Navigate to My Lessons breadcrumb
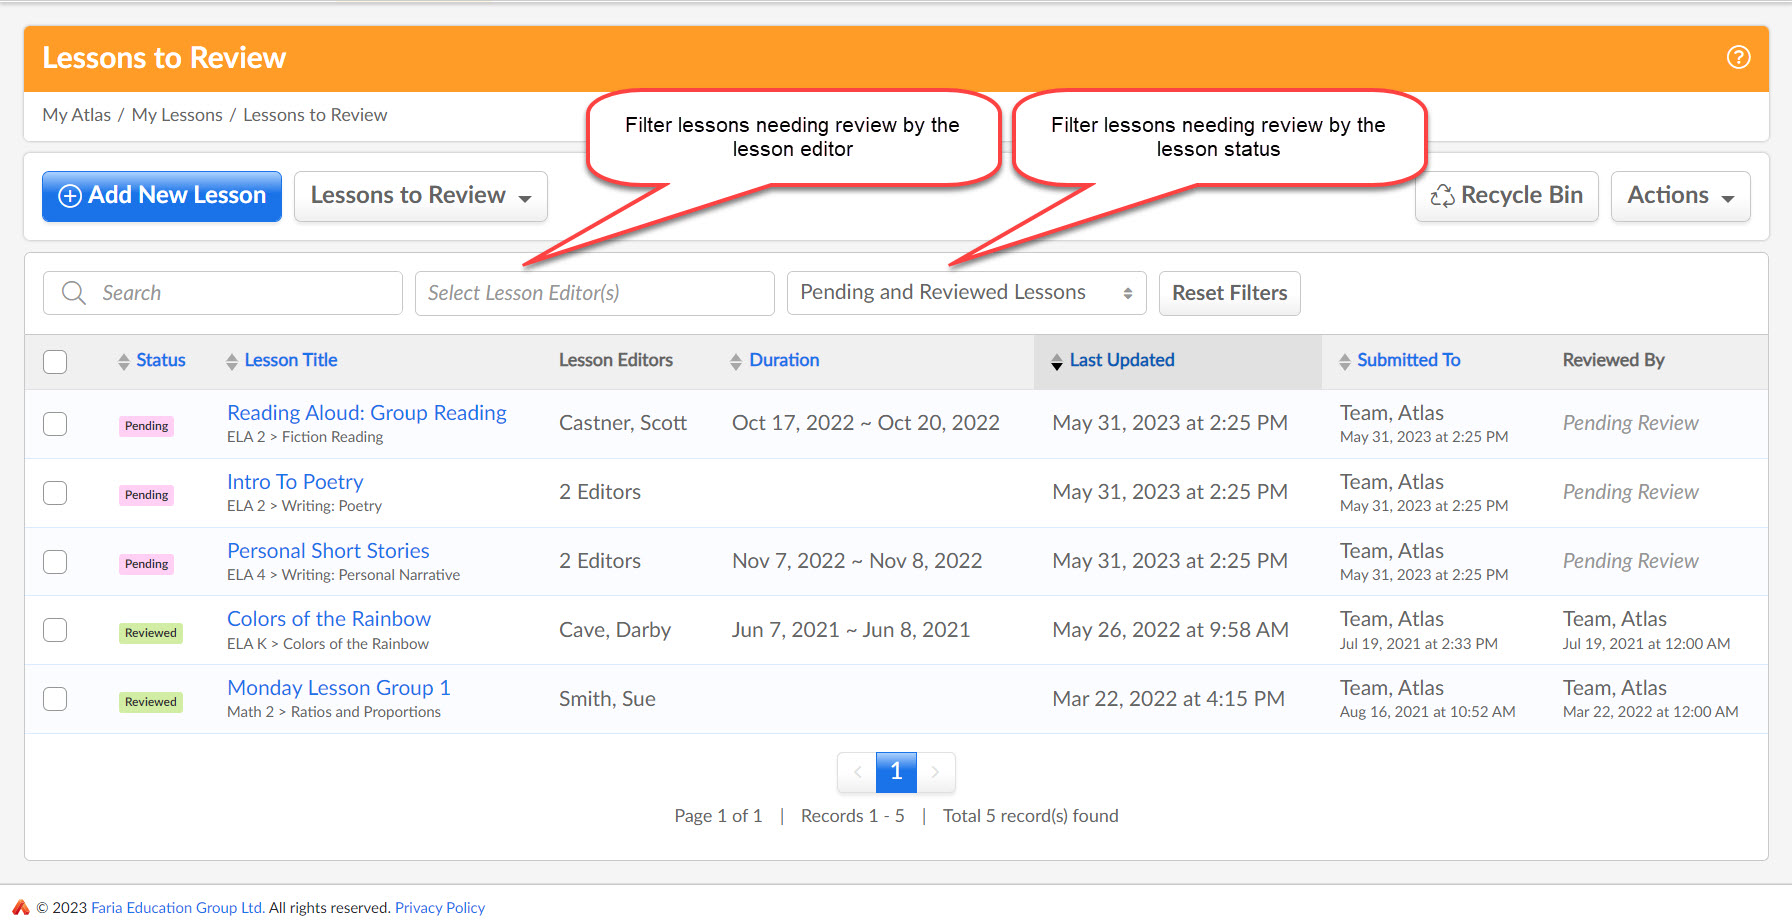Screen dimensions: 1792x924 point(177,115)
